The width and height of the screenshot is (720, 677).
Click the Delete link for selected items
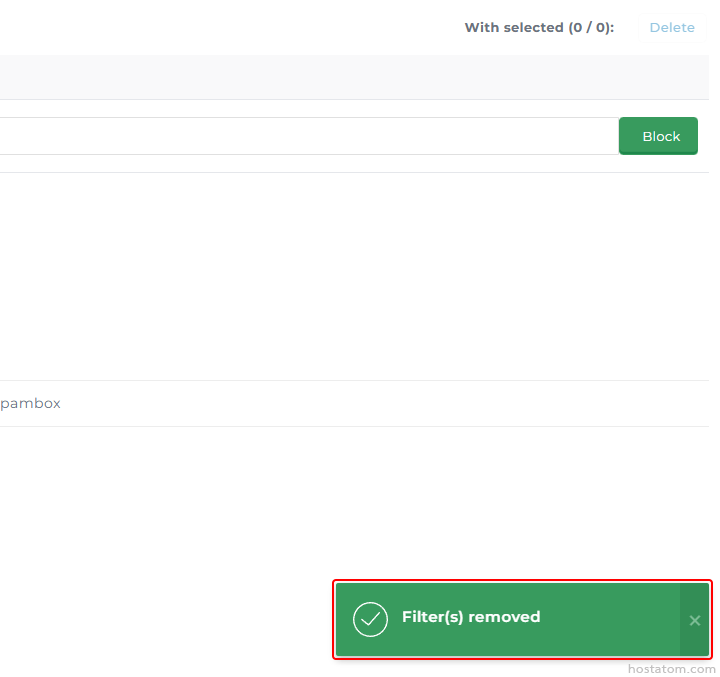click(671, 27)
